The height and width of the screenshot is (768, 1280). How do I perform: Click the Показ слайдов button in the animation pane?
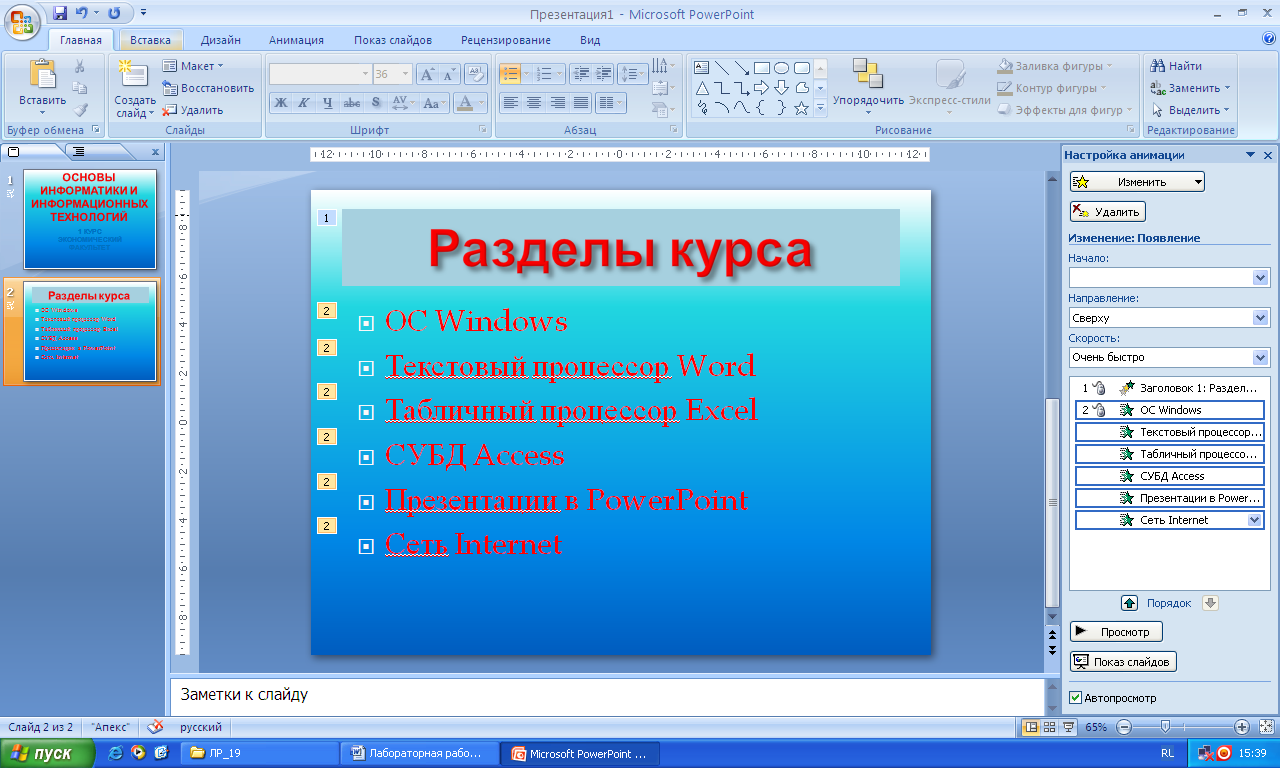pyautogui.click(x=1123, y=662)
